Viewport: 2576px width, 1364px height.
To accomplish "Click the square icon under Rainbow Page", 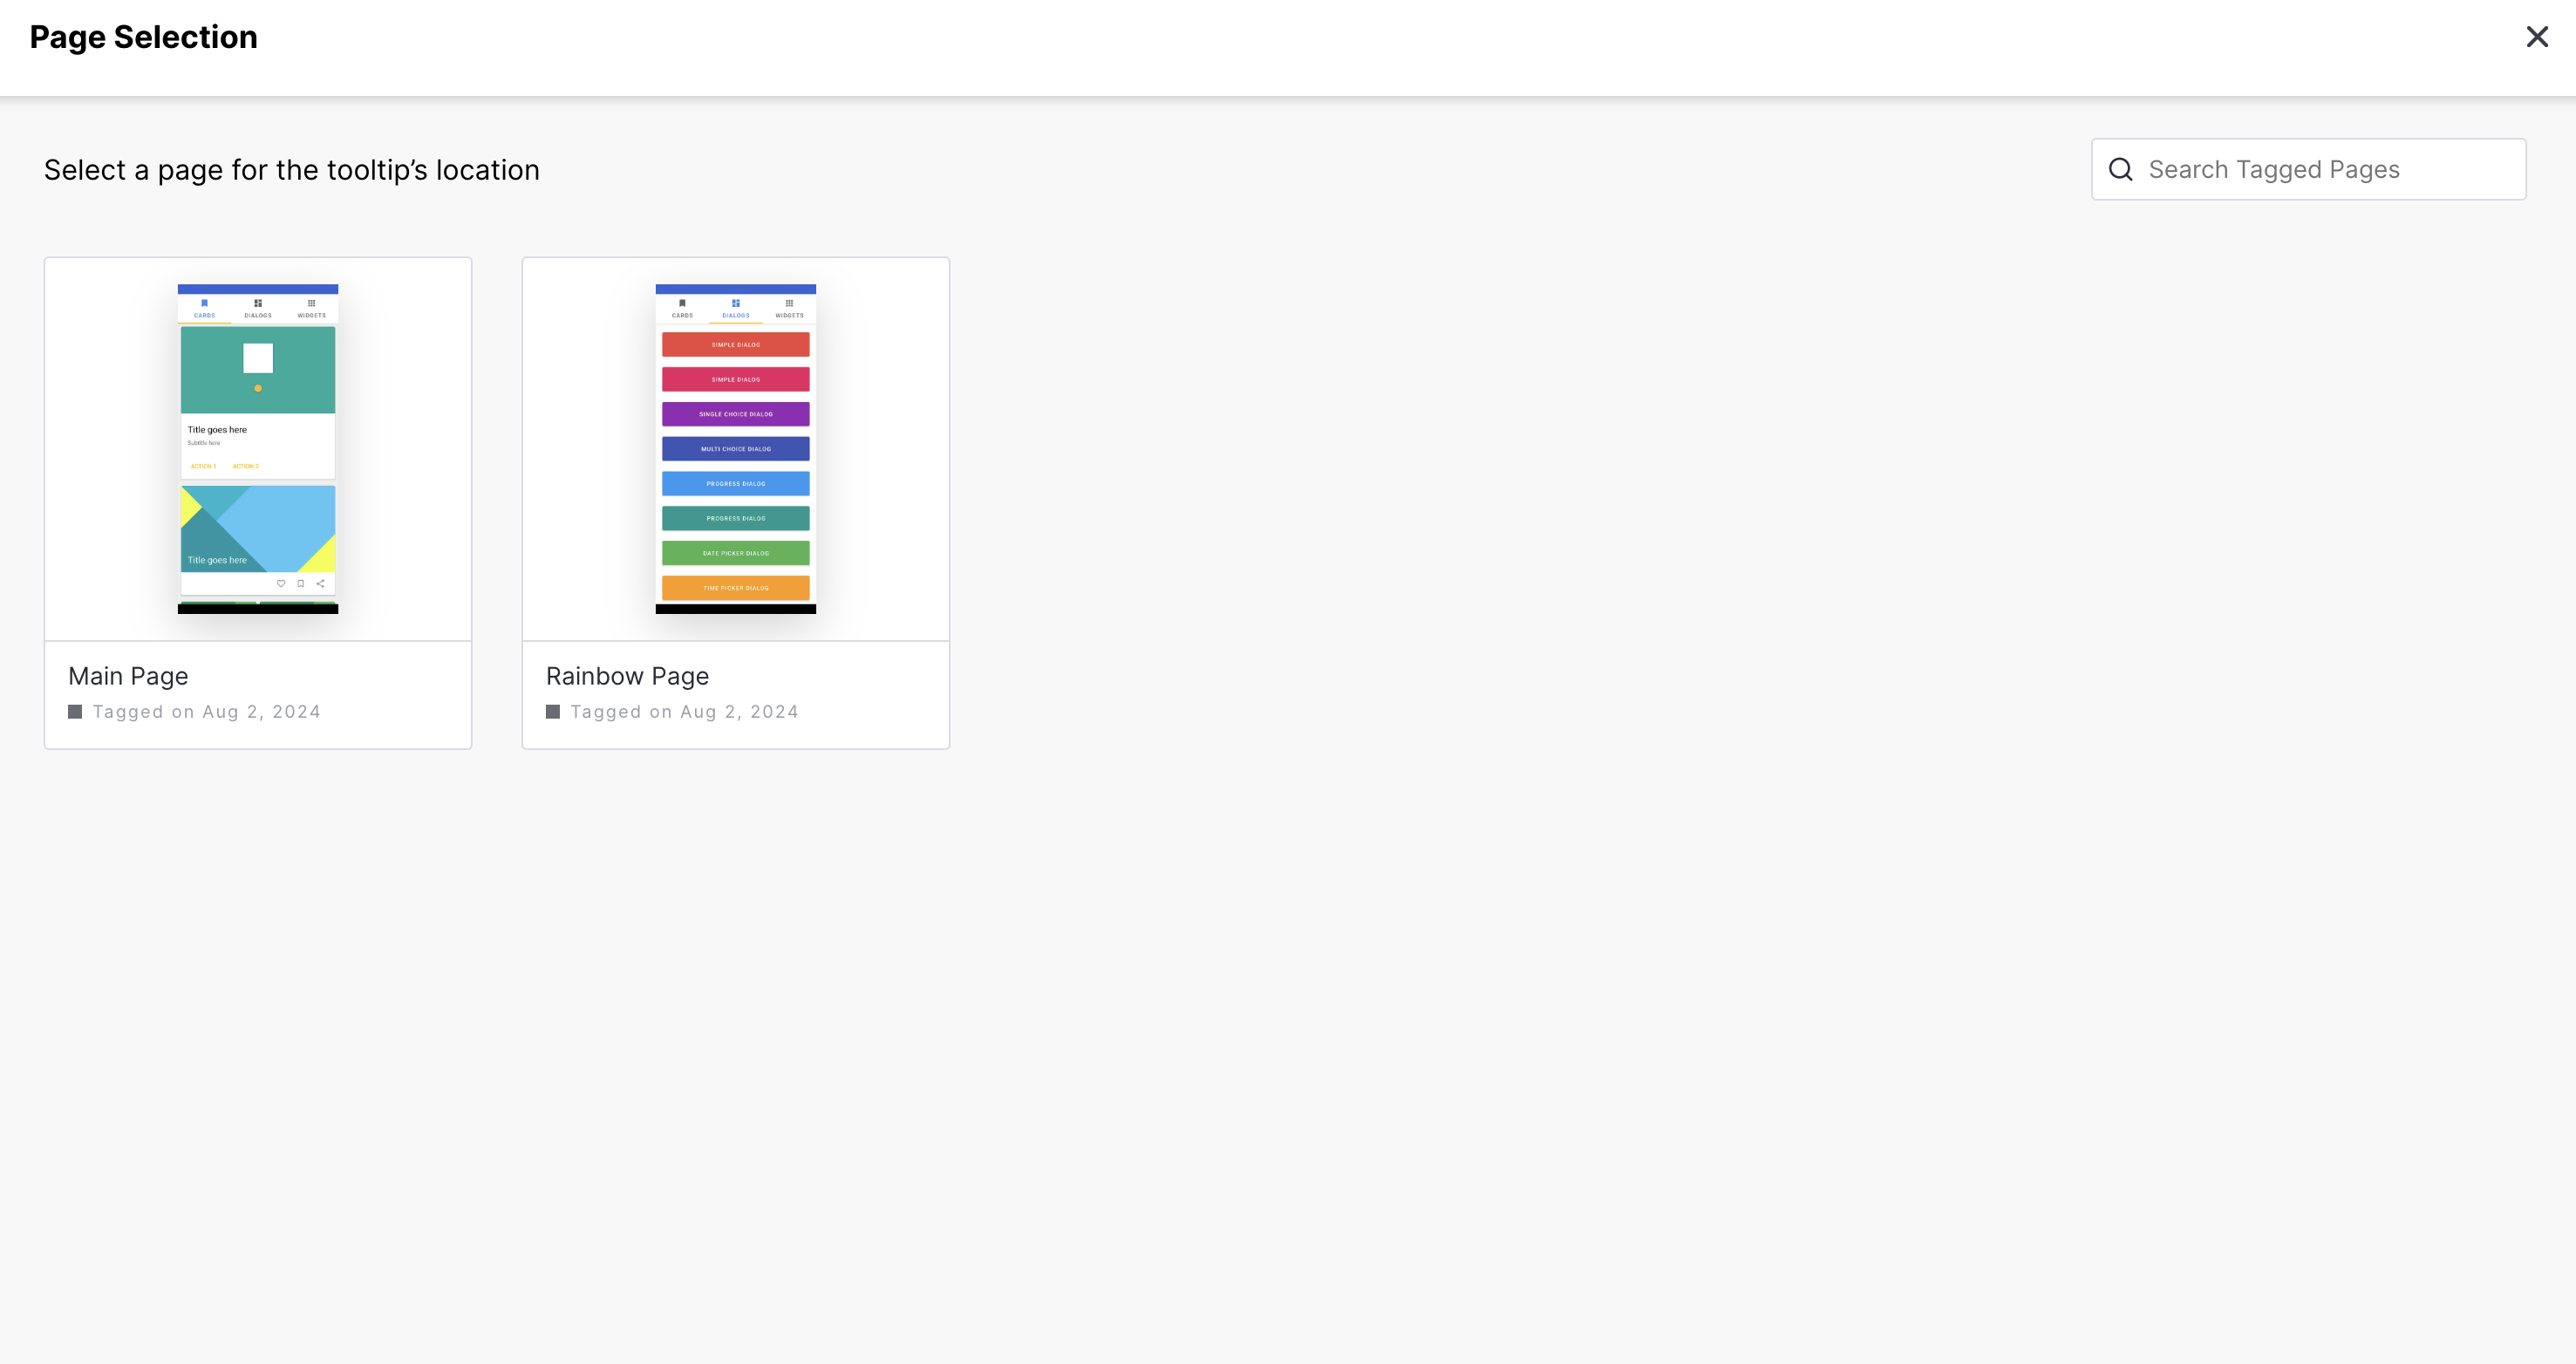I will click(x=553, y=712).
